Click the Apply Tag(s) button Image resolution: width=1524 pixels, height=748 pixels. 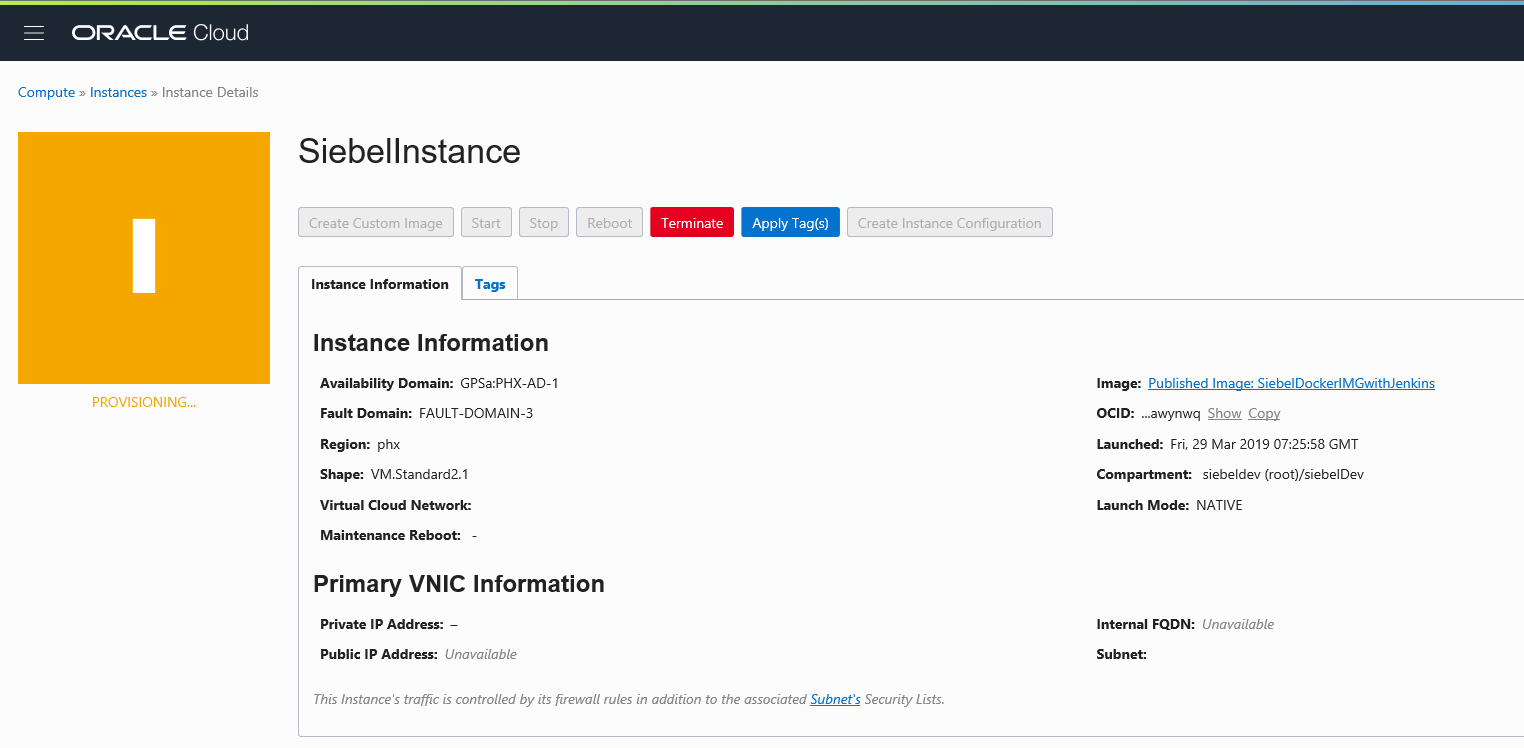point(790,221)
